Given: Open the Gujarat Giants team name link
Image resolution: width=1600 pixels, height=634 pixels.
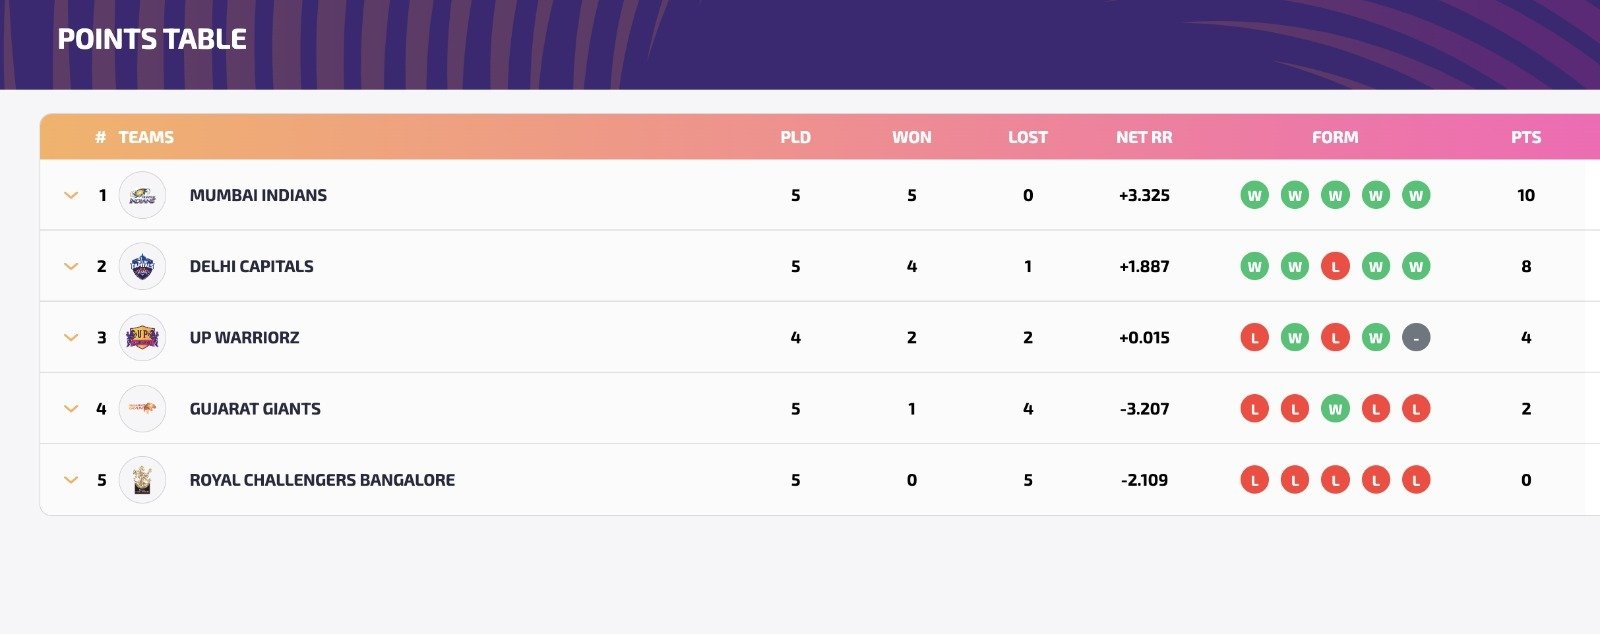Looking at the screenshot, I should pyautogui.click(x=255, y=409).
